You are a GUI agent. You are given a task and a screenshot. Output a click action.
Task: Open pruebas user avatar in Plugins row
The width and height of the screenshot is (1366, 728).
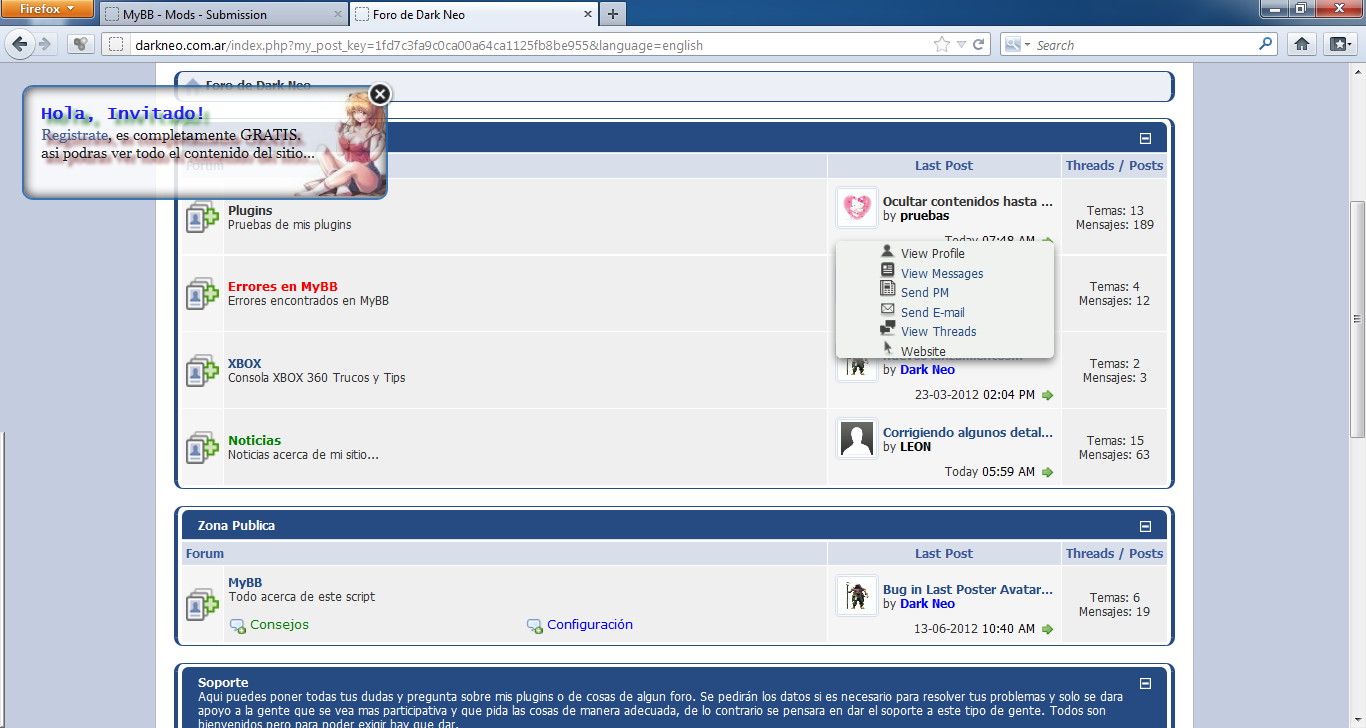pos(857,208)
